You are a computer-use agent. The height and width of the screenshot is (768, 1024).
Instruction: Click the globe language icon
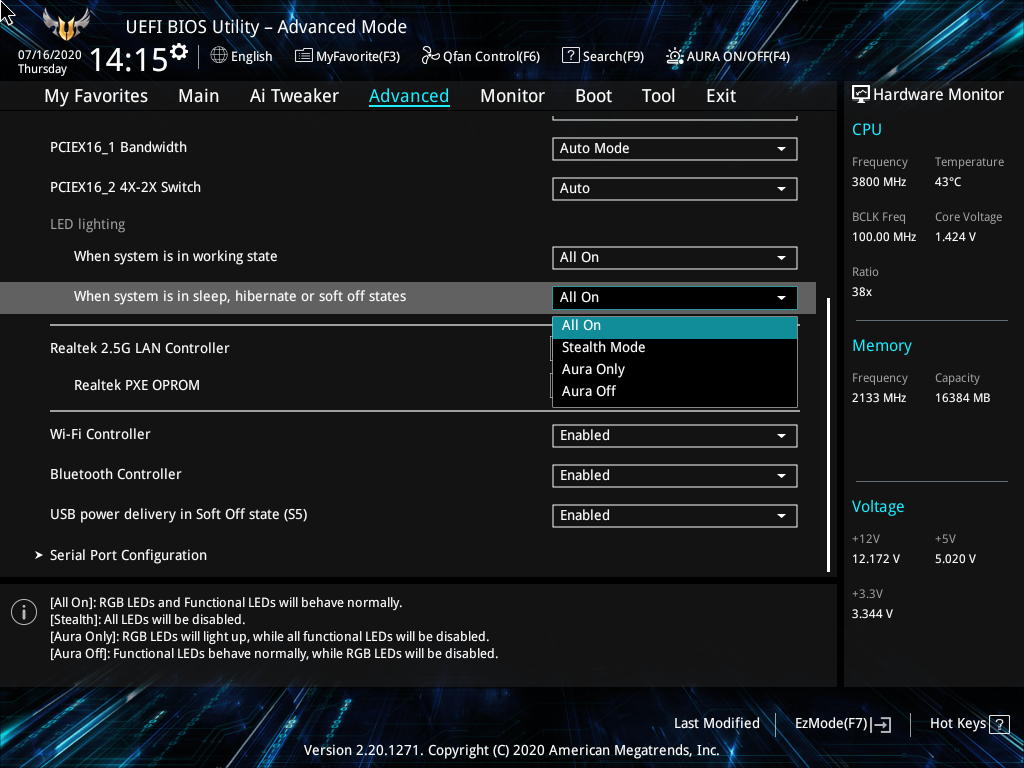(219, 56)
